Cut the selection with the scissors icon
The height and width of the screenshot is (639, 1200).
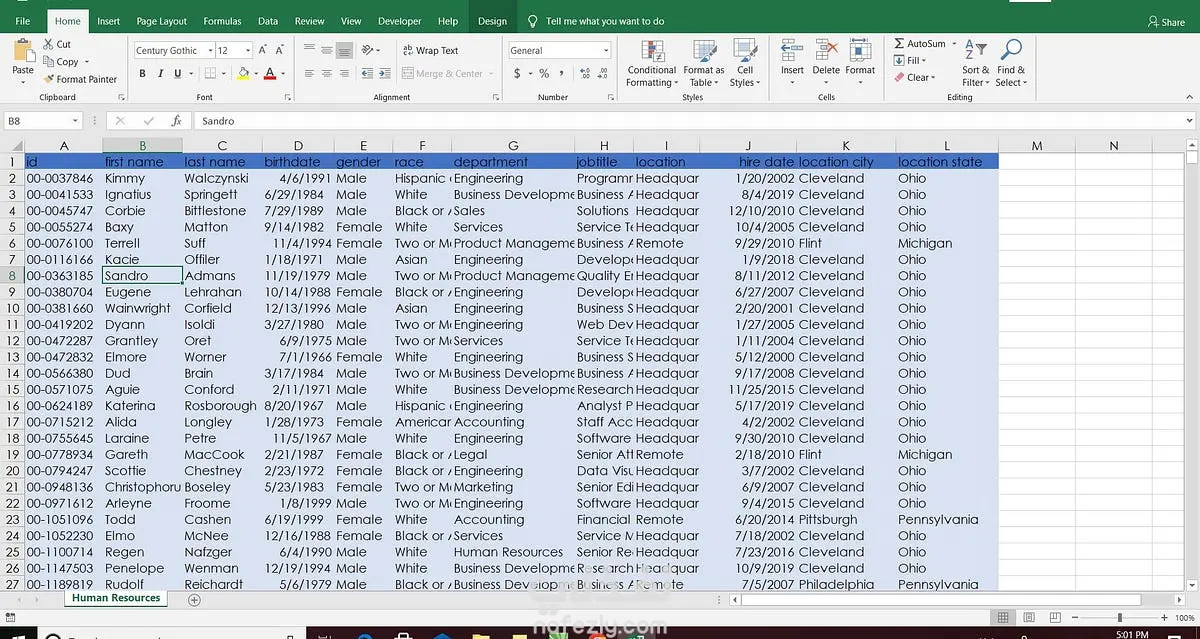(49, 44)
